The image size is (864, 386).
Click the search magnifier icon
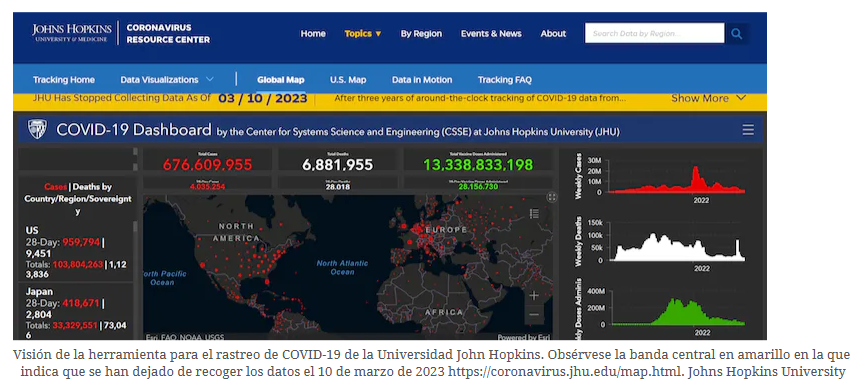737,34
